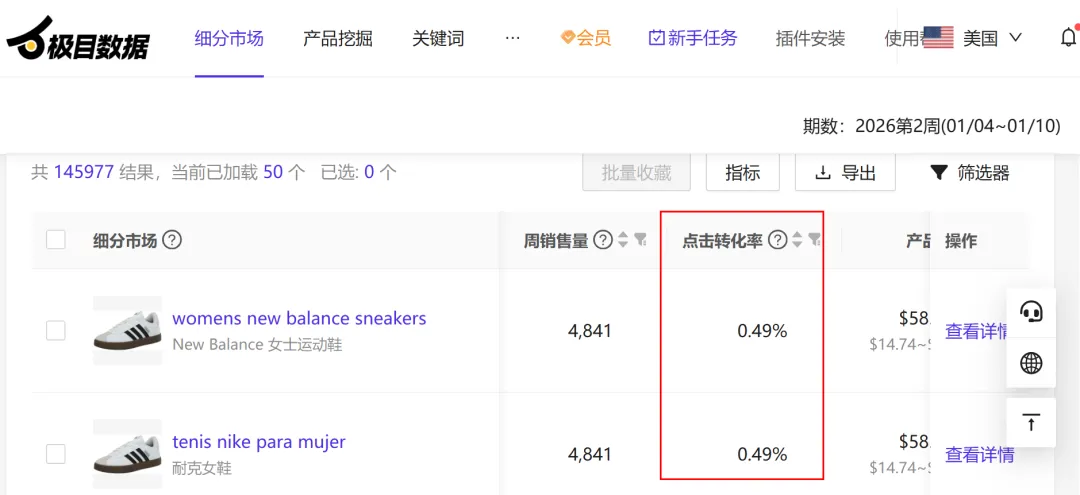Click help icon next to 细分市场 header

[172, 240]
